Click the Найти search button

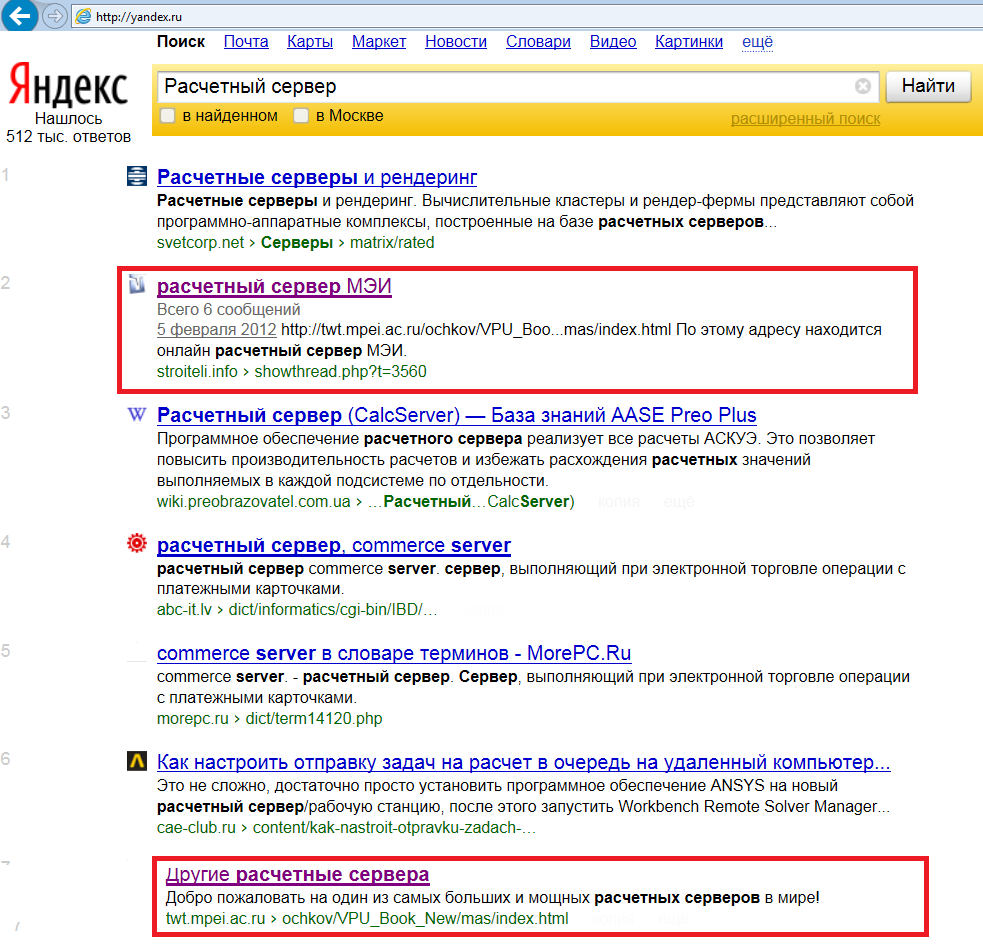point(928,86)
